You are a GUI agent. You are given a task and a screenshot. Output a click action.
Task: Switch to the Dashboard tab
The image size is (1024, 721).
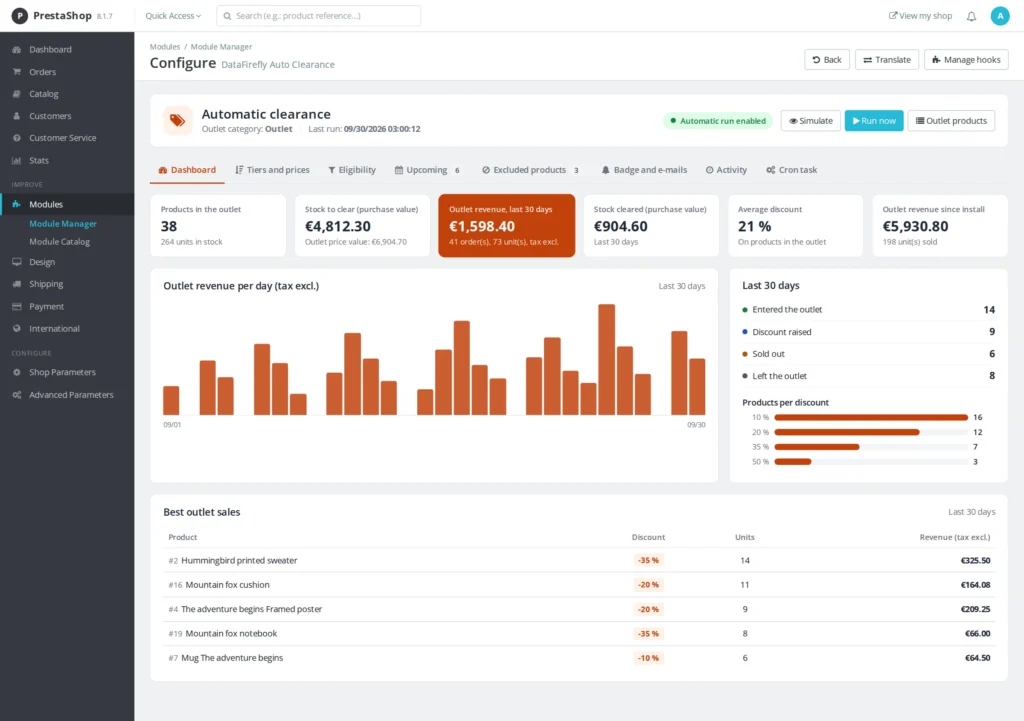(x=187, y=170)
